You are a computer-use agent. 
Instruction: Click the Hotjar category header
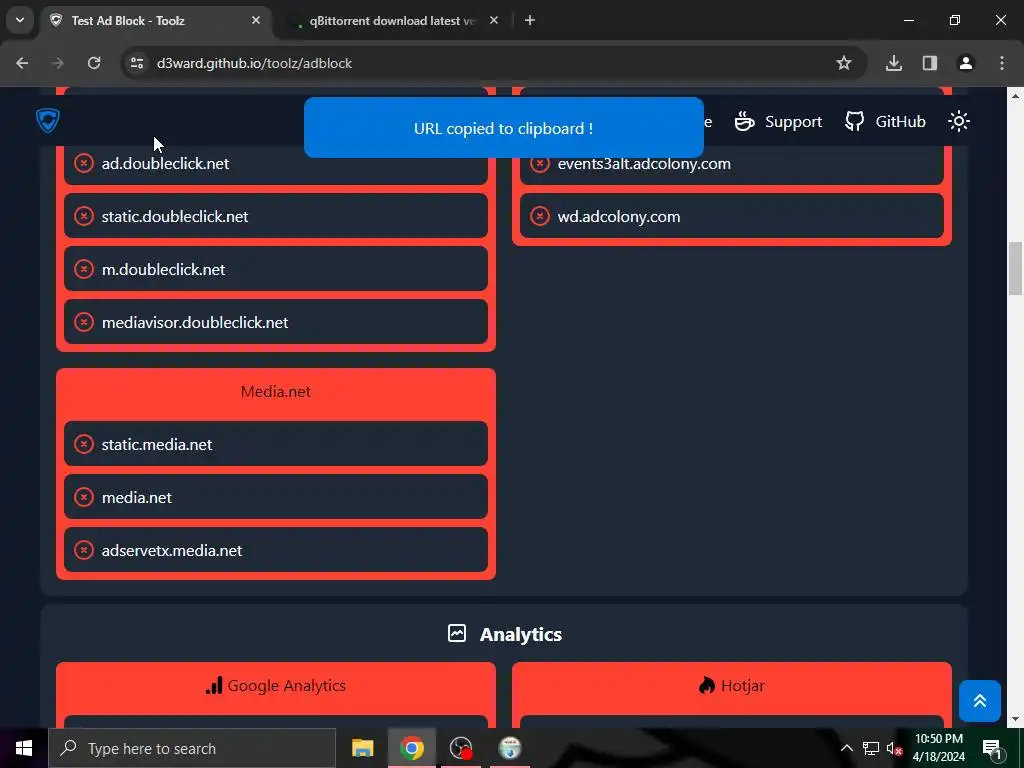pyautogui.click(x=731, y=686)
